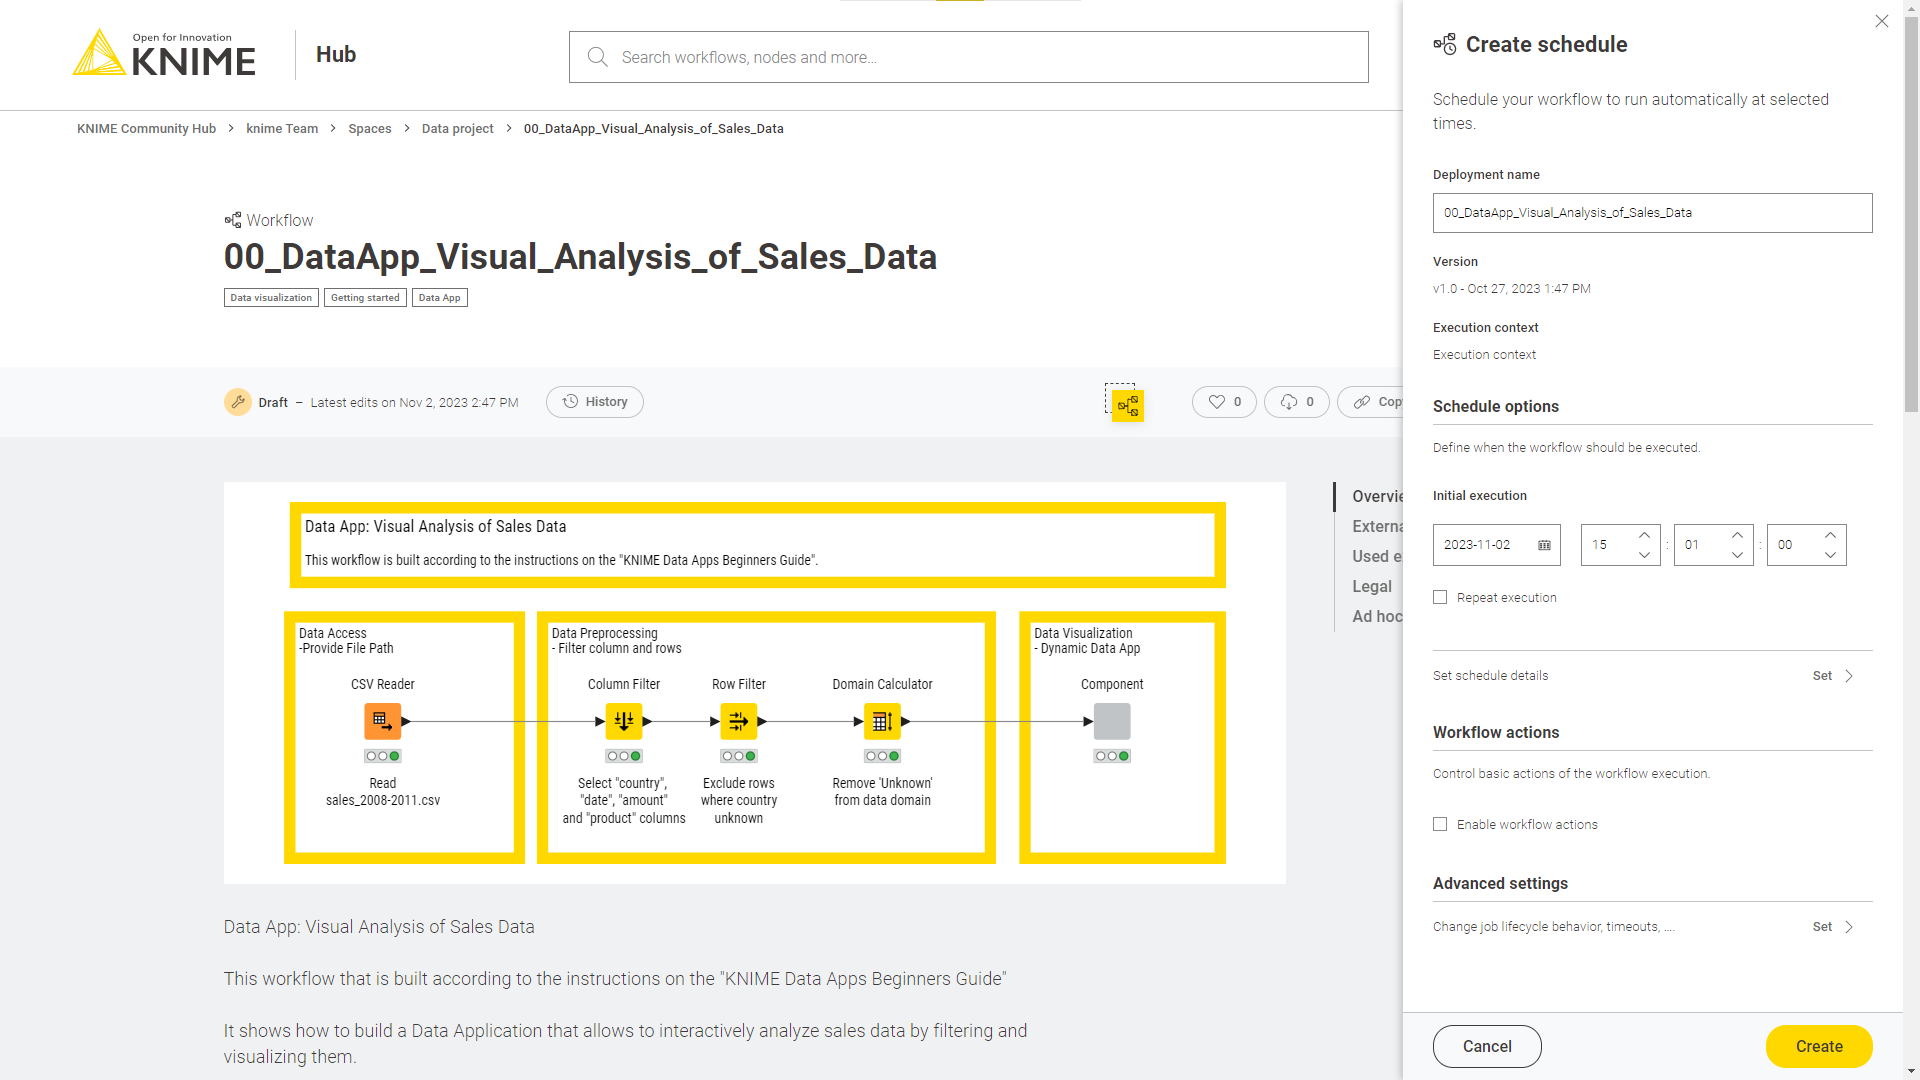Screen dimensions: 1920x1080
Task: Click the Deployment name input field
Action: [x=1652, y=213]
